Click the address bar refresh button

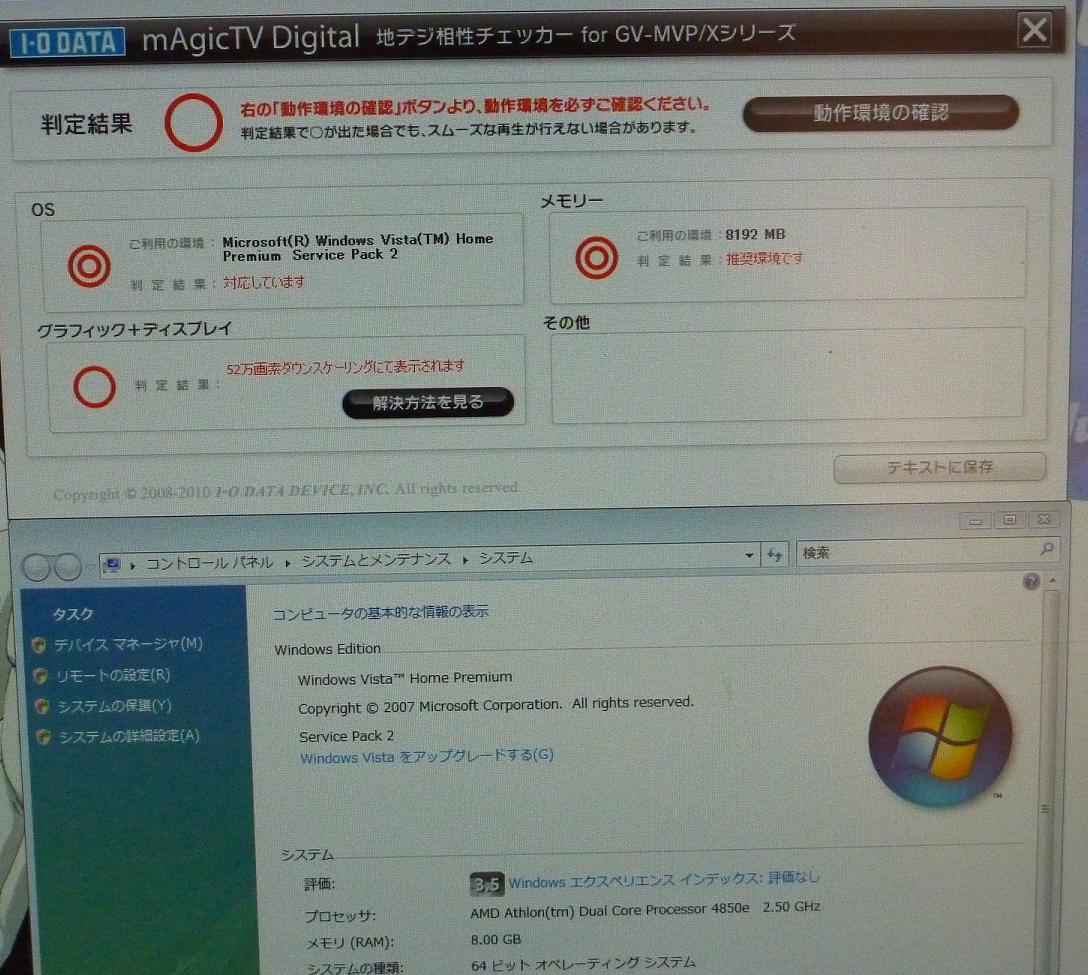774,554
